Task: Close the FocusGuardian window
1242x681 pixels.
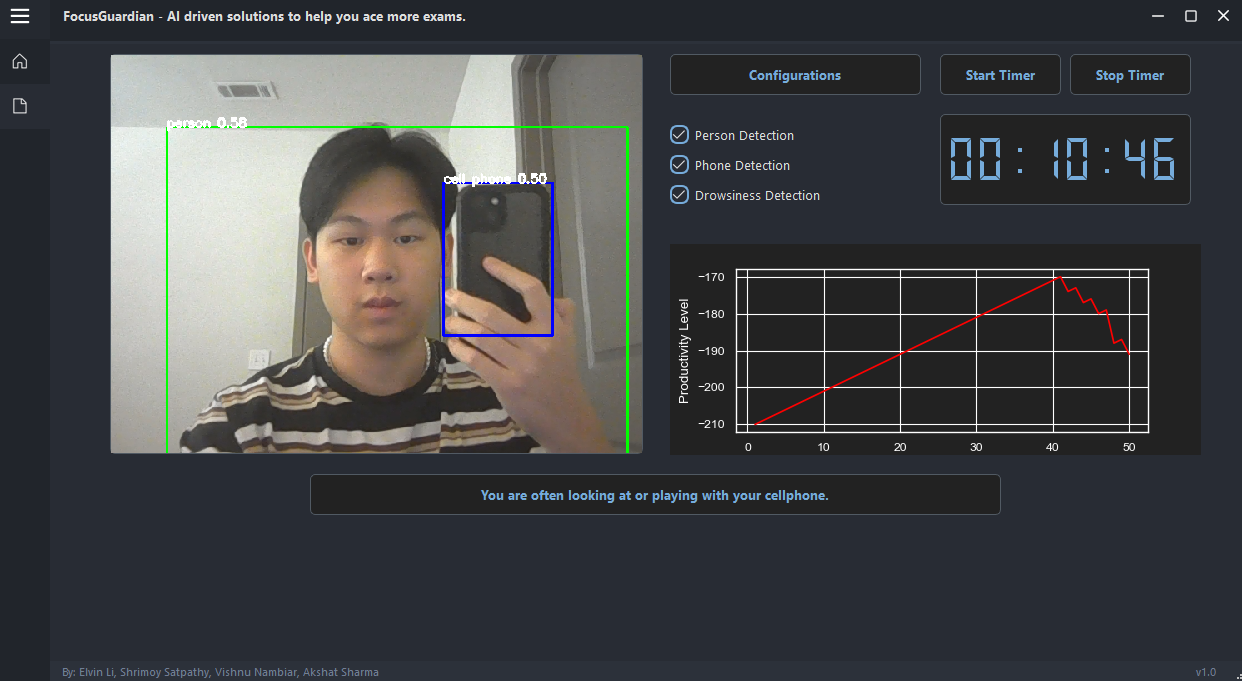Action: pyautogui.click(x=1223, y=16)
